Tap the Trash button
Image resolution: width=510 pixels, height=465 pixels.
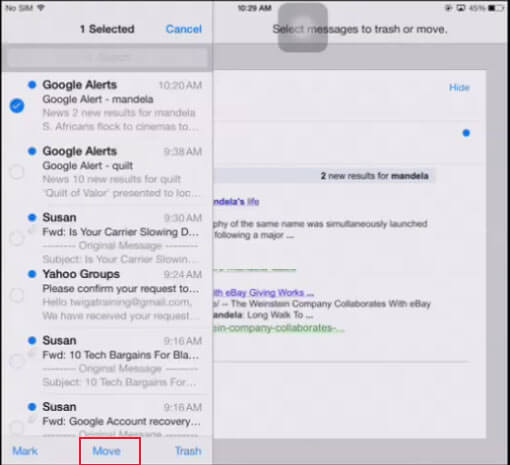click(188, 451)
